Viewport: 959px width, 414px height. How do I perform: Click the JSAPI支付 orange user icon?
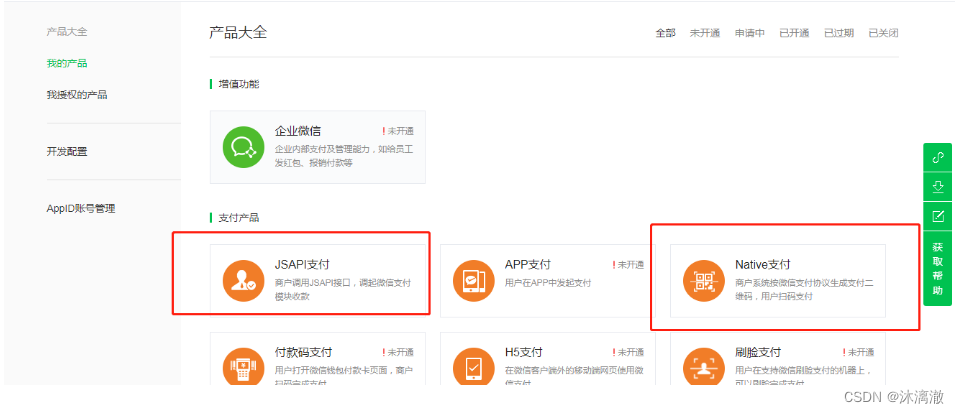pyautogui.click(x=243, y=281)
